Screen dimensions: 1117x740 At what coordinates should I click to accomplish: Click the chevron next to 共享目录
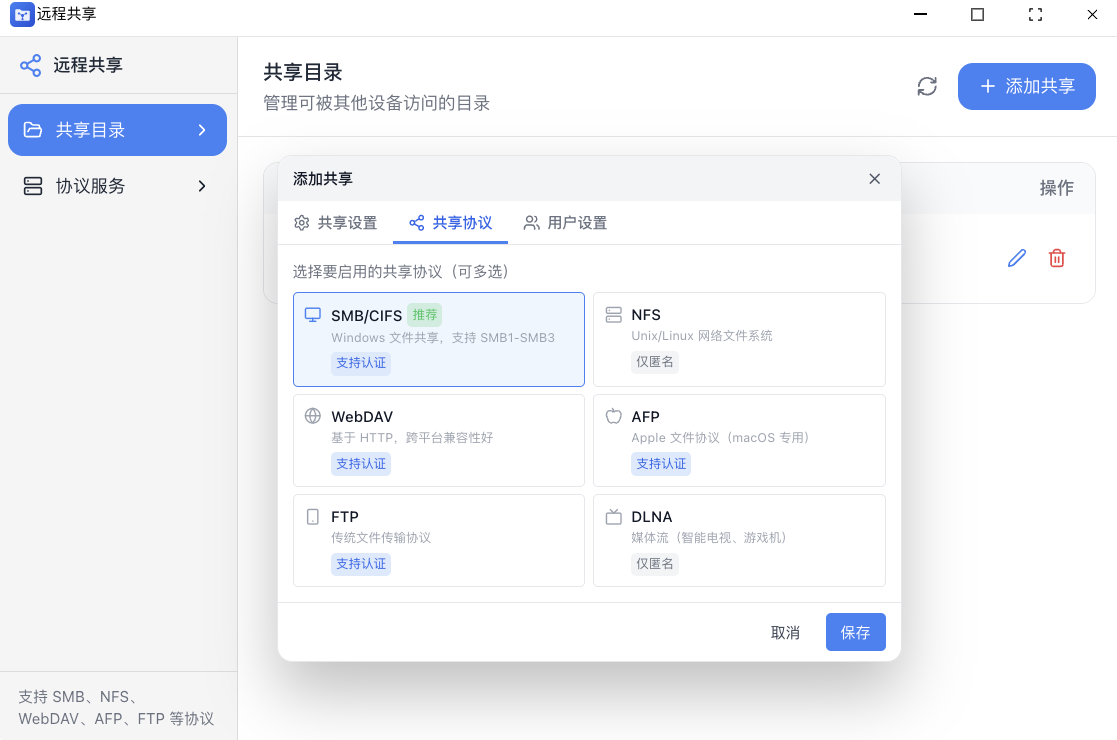[x=202, y=130]
